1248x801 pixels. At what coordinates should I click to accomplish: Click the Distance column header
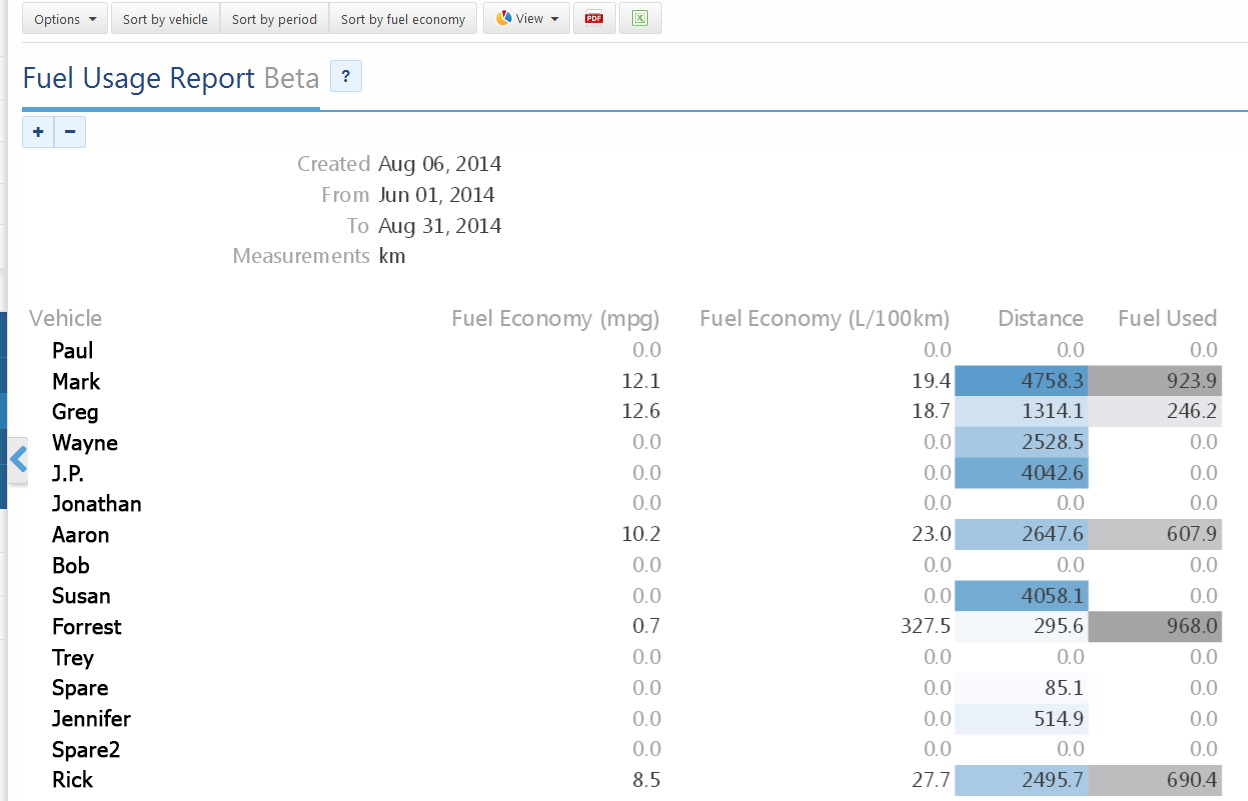pos(1040,319)
